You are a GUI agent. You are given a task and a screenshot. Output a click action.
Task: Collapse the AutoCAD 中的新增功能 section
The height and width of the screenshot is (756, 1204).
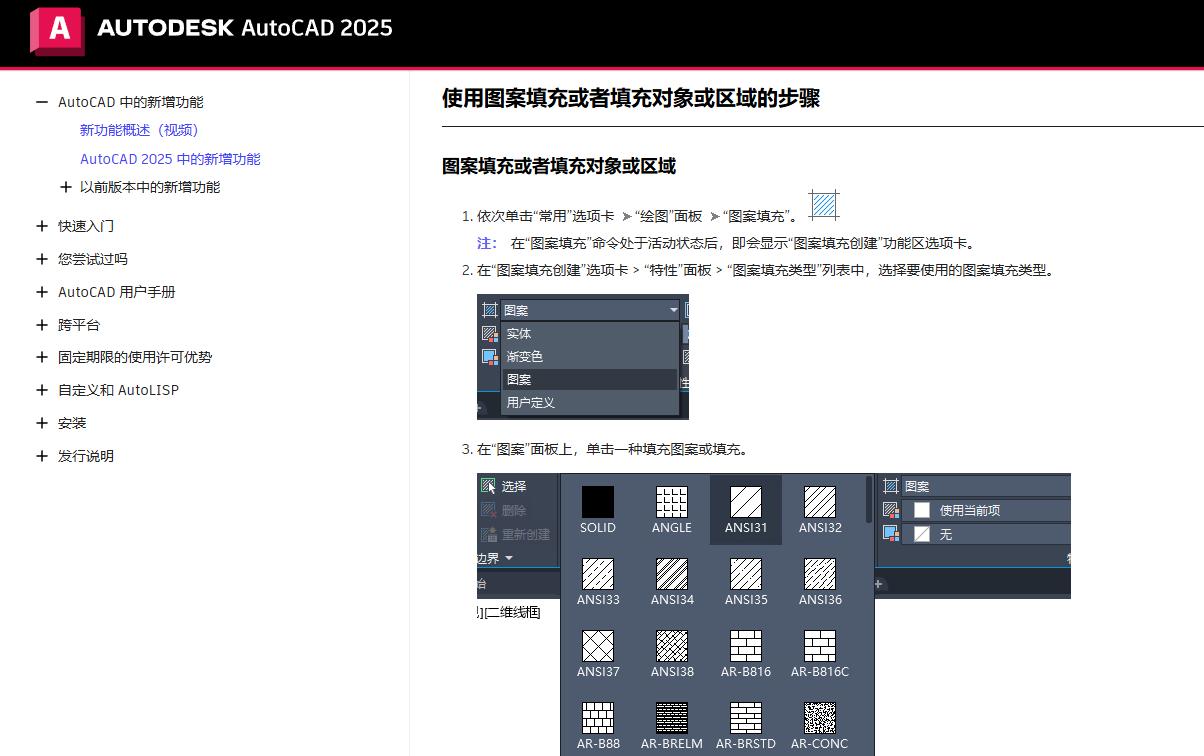coord(42,102)
